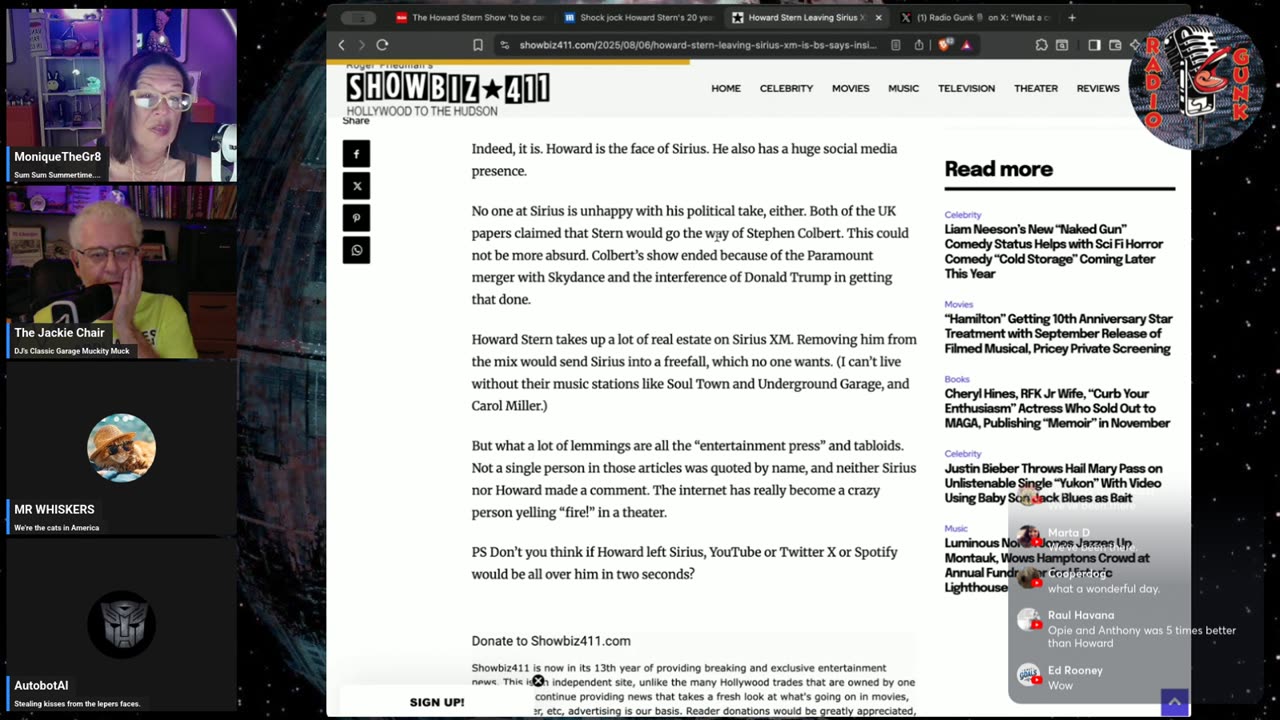Click Celebrity category above Liam Neeson headline

[963, 215]
